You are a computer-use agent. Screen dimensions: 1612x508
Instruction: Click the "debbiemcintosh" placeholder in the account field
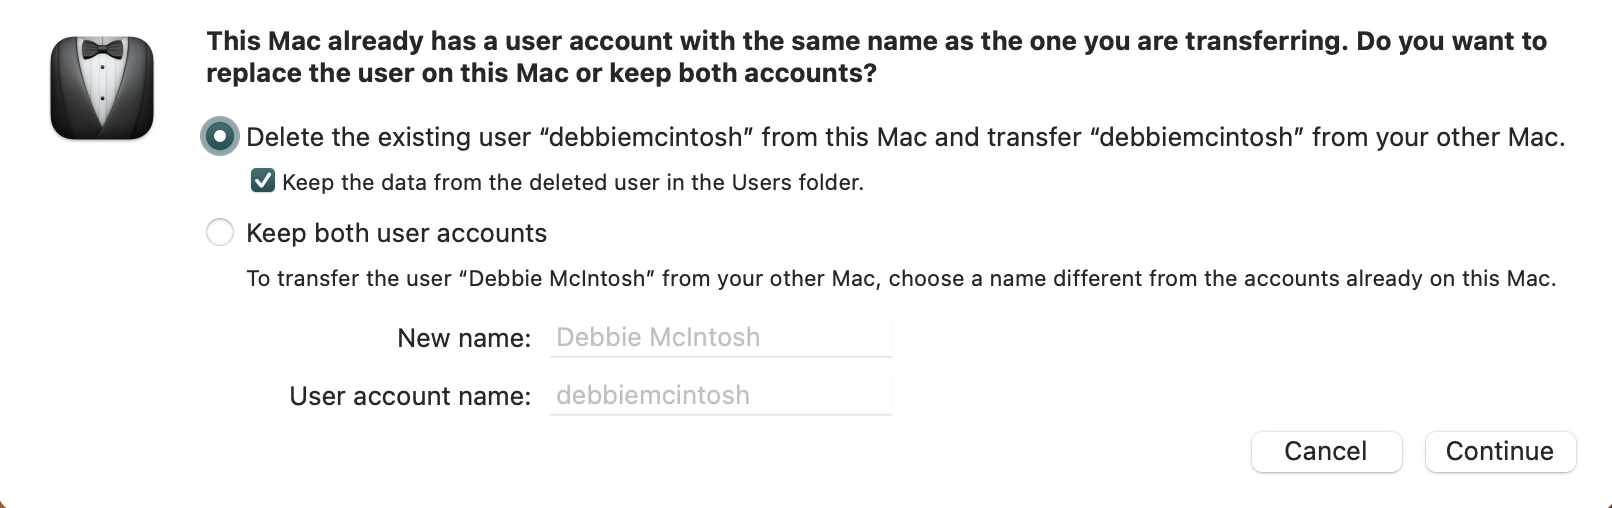pos(653,396)
